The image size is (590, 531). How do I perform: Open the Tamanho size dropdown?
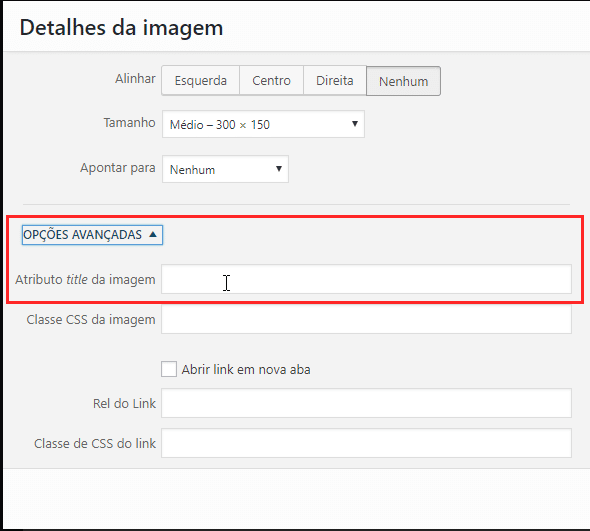point(263,124)
